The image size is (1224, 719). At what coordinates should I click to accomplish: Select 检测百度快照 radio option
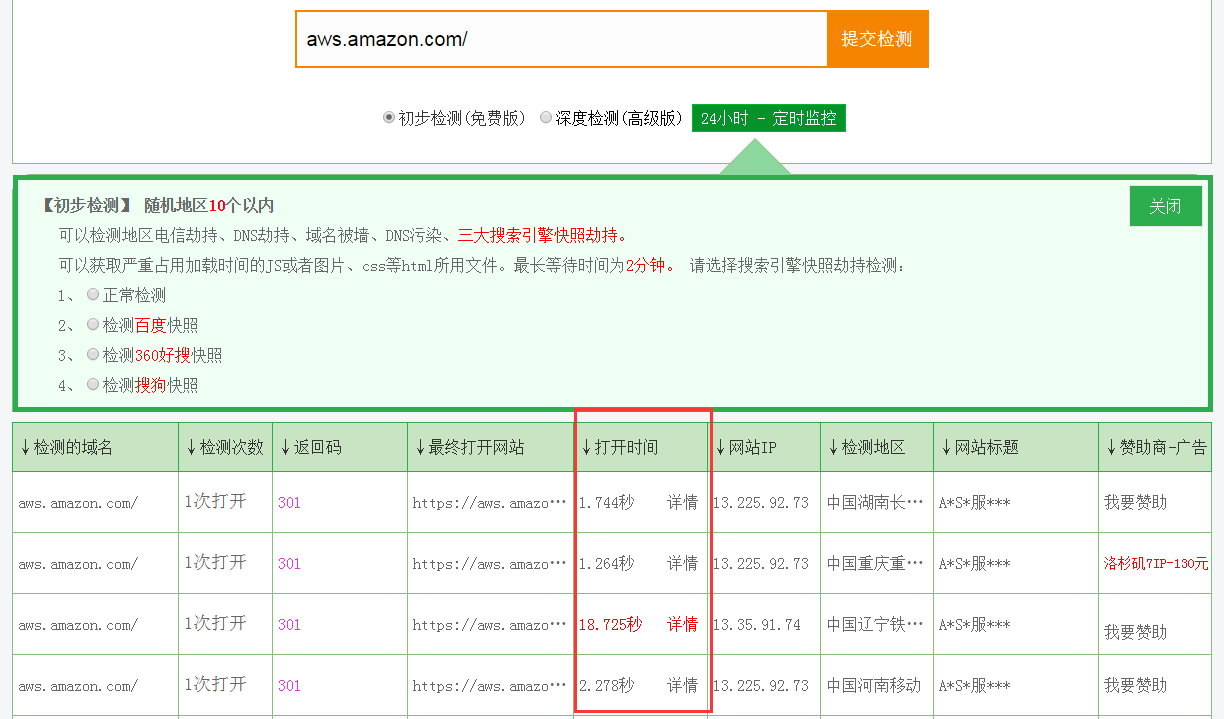pyautogui.click(x=93, y=325)
